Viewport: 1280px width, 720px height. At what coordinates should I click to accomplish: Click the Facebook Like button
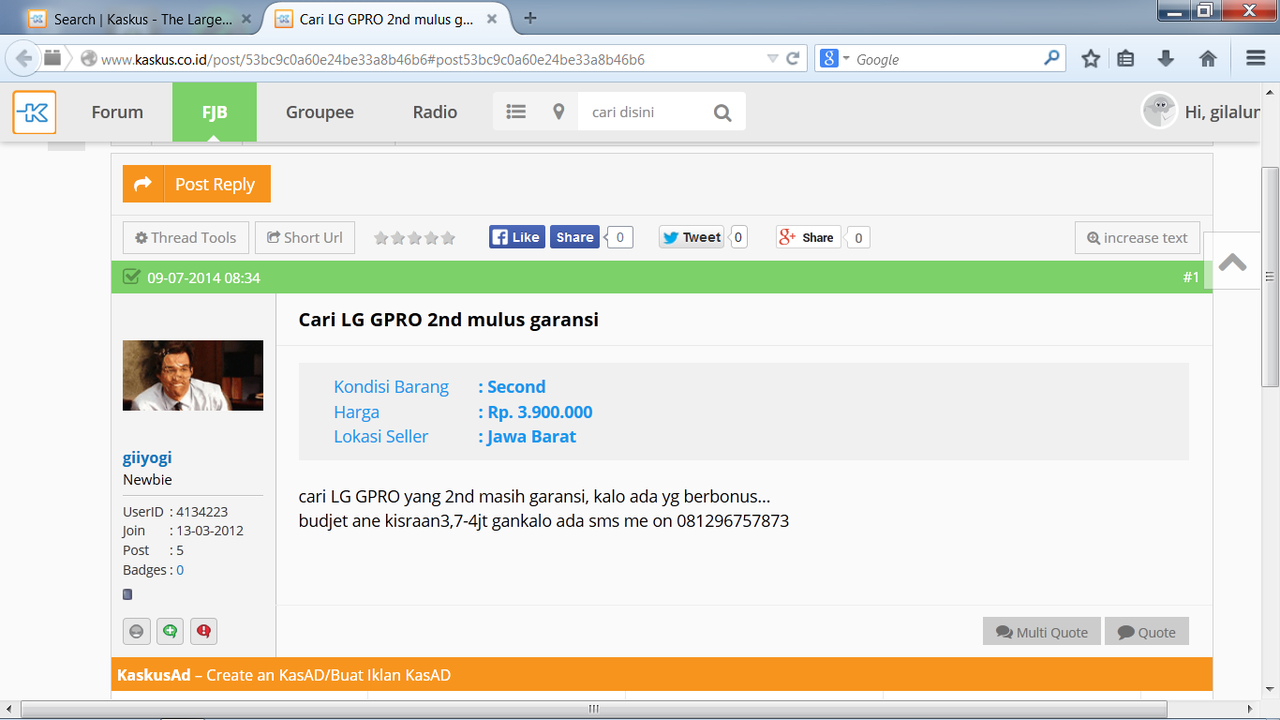point(516,237)
